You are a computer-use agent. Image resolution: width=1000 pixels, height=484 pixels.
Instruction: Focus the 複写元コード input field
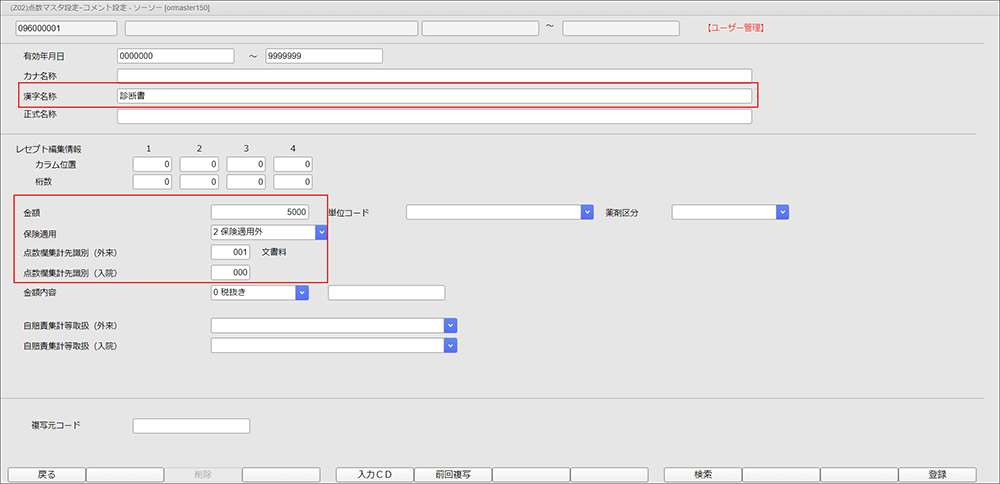click(x=191, y=426)
